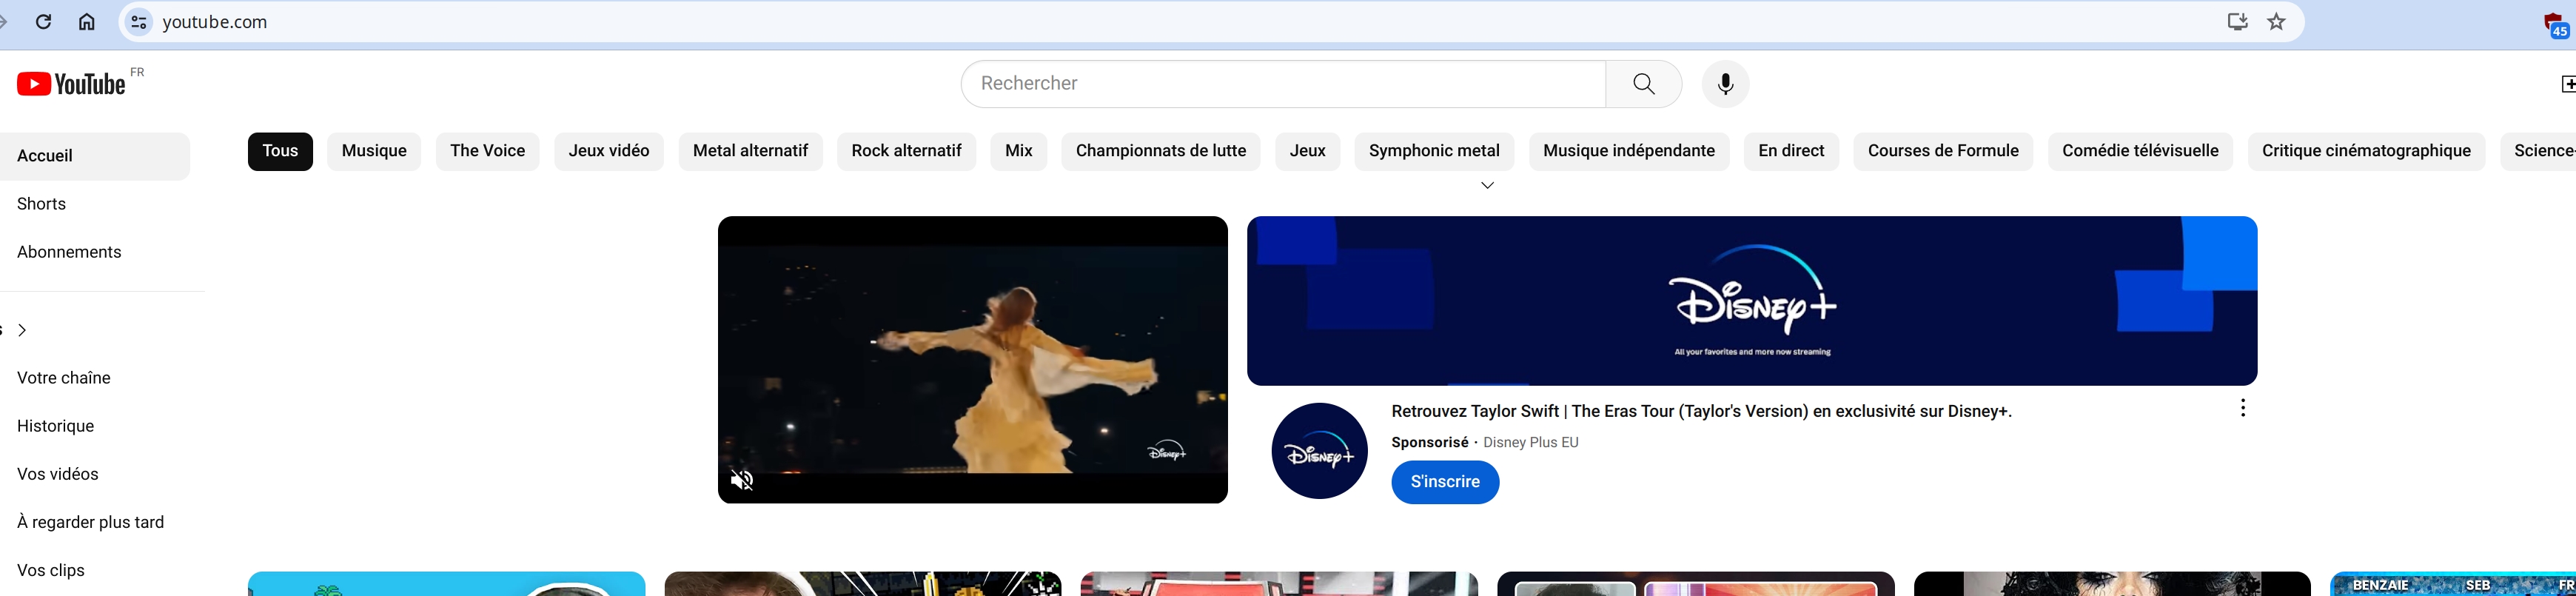Unmute the Disney+ ad video
This screenshot has width=2576, height=596.
742,481
